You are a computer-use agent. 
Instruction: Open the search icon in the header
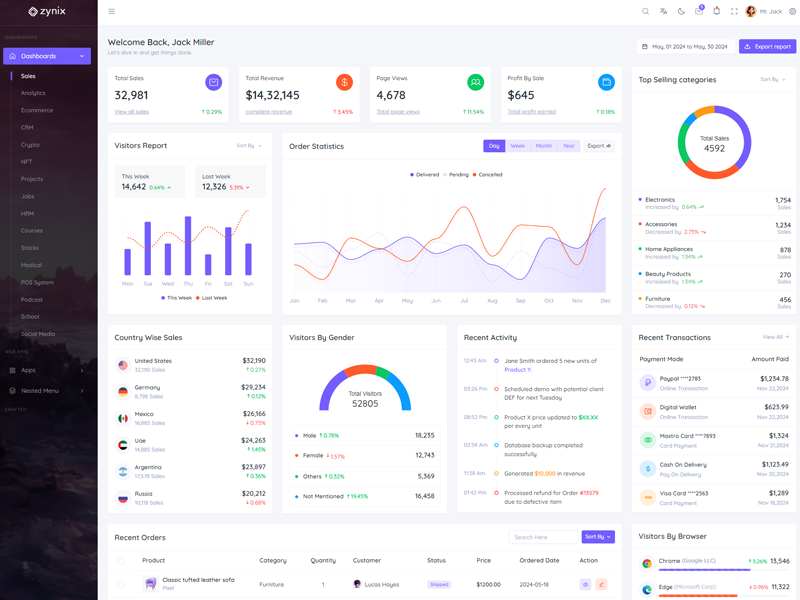pos(645,12)
